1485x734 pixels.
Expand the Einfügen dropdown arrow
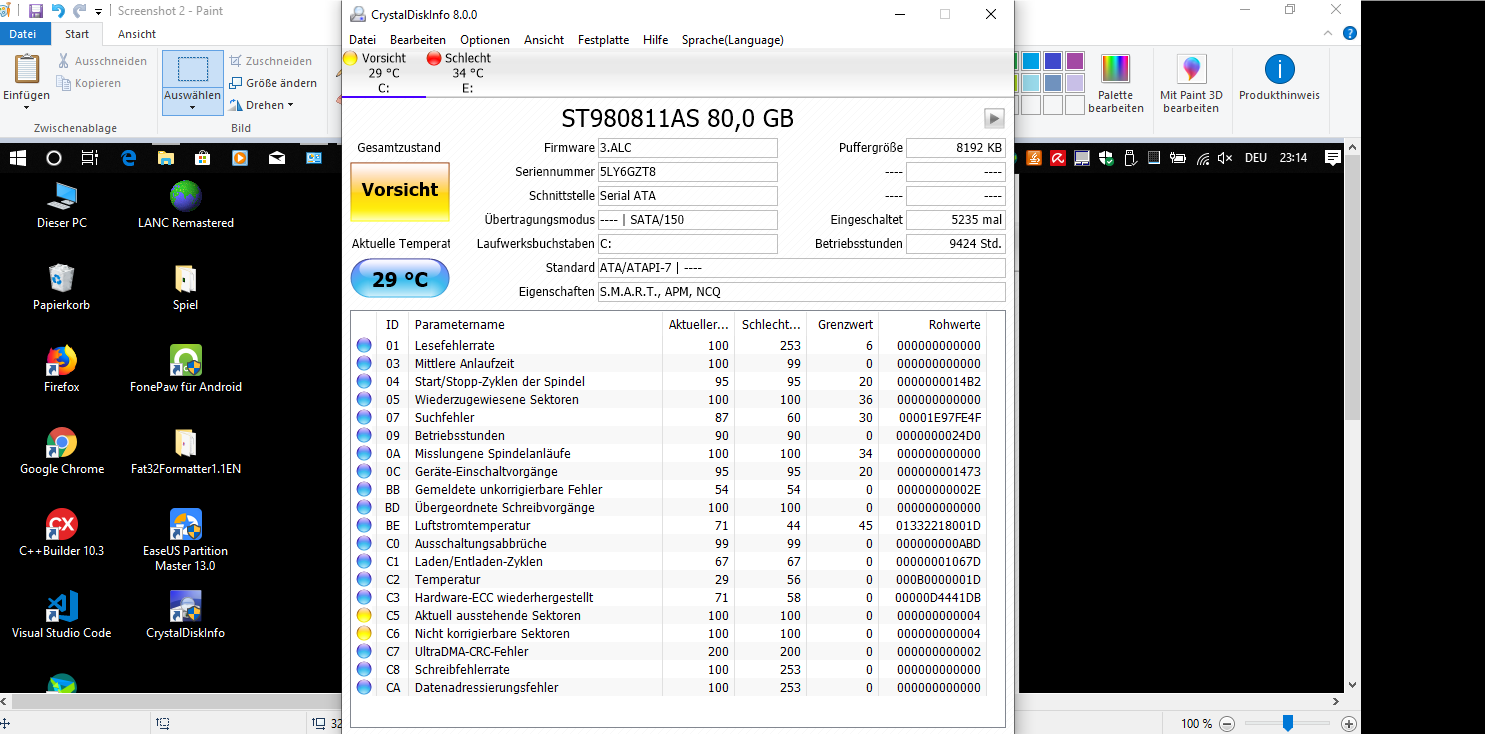click(x=26, y=108)
